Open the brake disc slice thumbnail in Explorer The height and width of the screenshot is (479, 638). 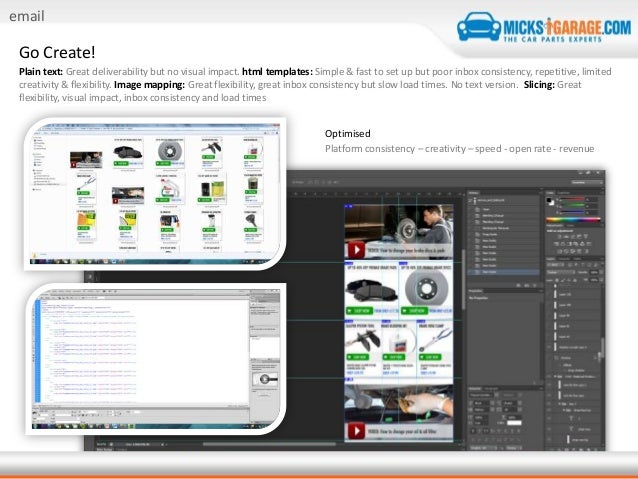(170, 153)
